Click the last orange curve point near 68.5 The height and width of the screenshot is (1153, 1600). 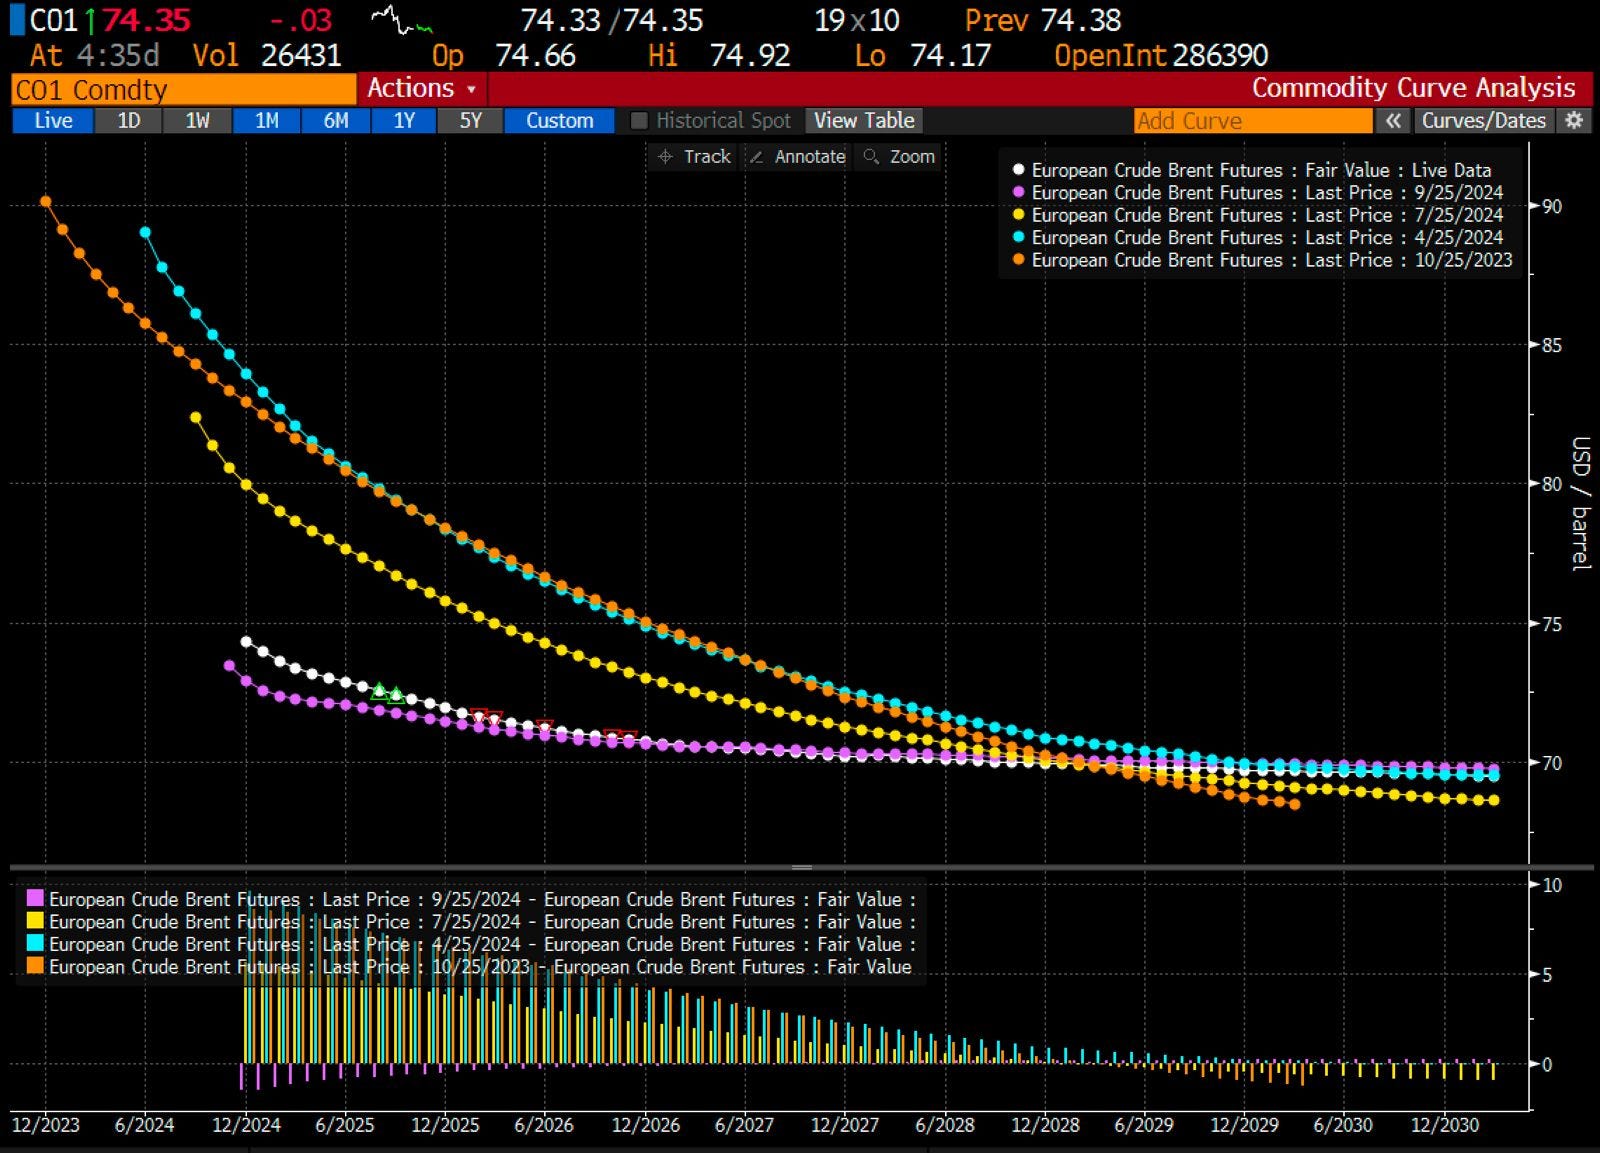pyautogui.click(x=1295, y=804)
